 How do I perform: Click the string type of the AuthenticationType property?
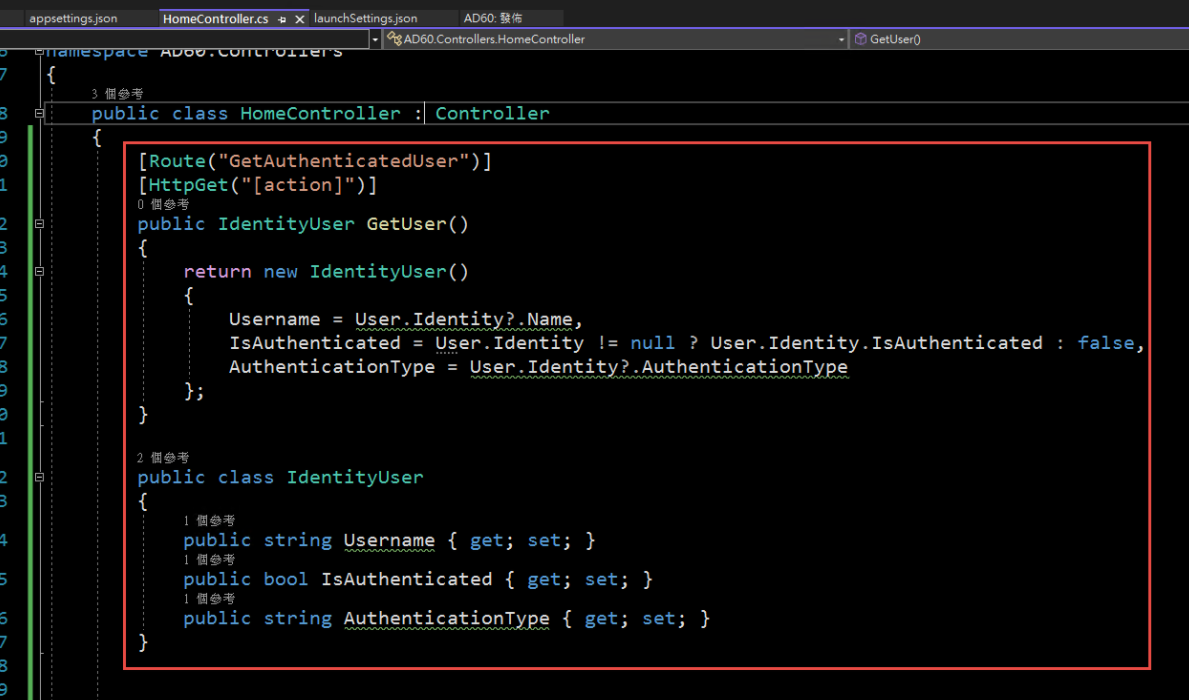297,619
